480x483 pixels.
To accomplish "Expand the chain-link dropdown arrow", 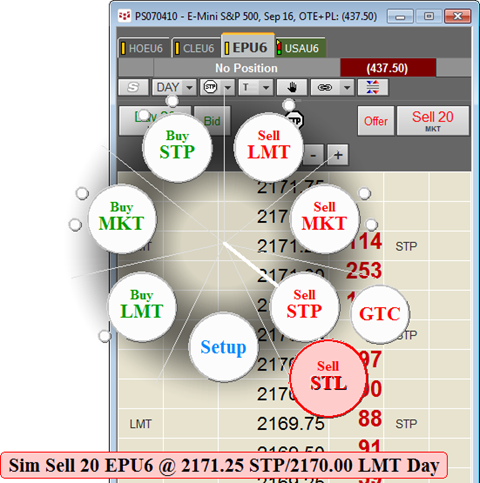I will [x=347, y=87].
